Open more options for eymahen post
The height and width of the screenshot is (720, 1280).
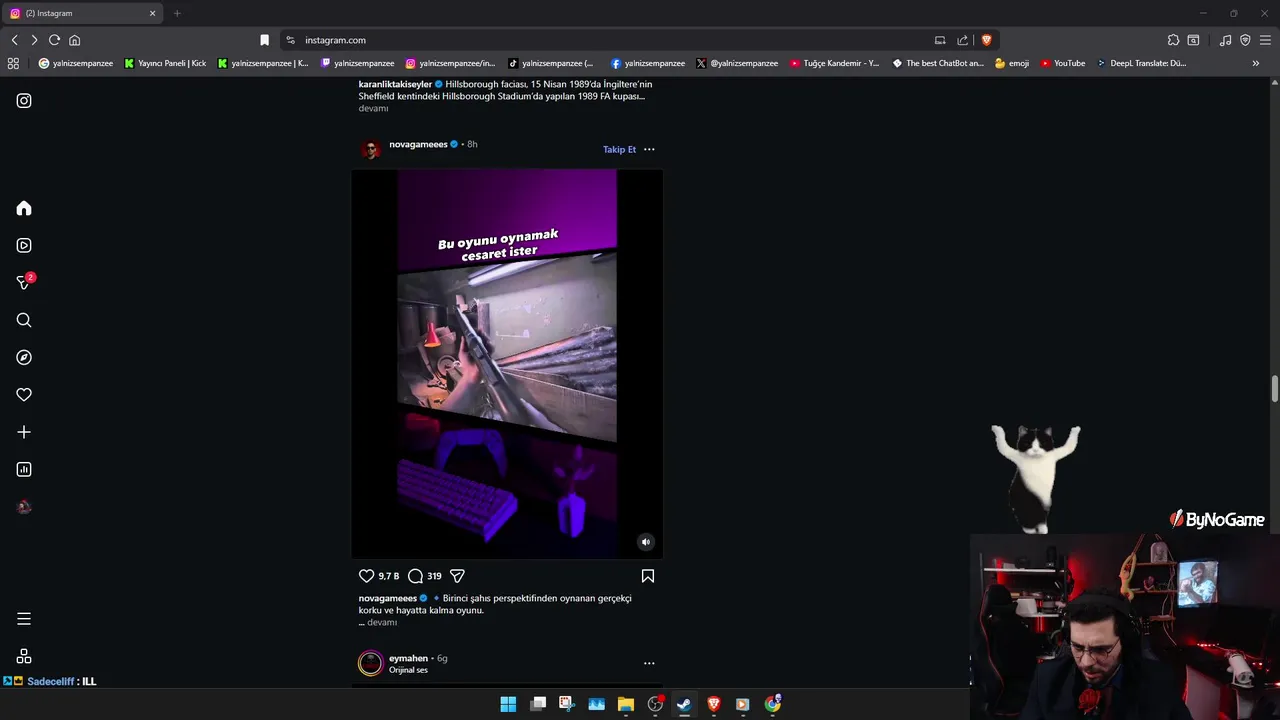point(649,663)
